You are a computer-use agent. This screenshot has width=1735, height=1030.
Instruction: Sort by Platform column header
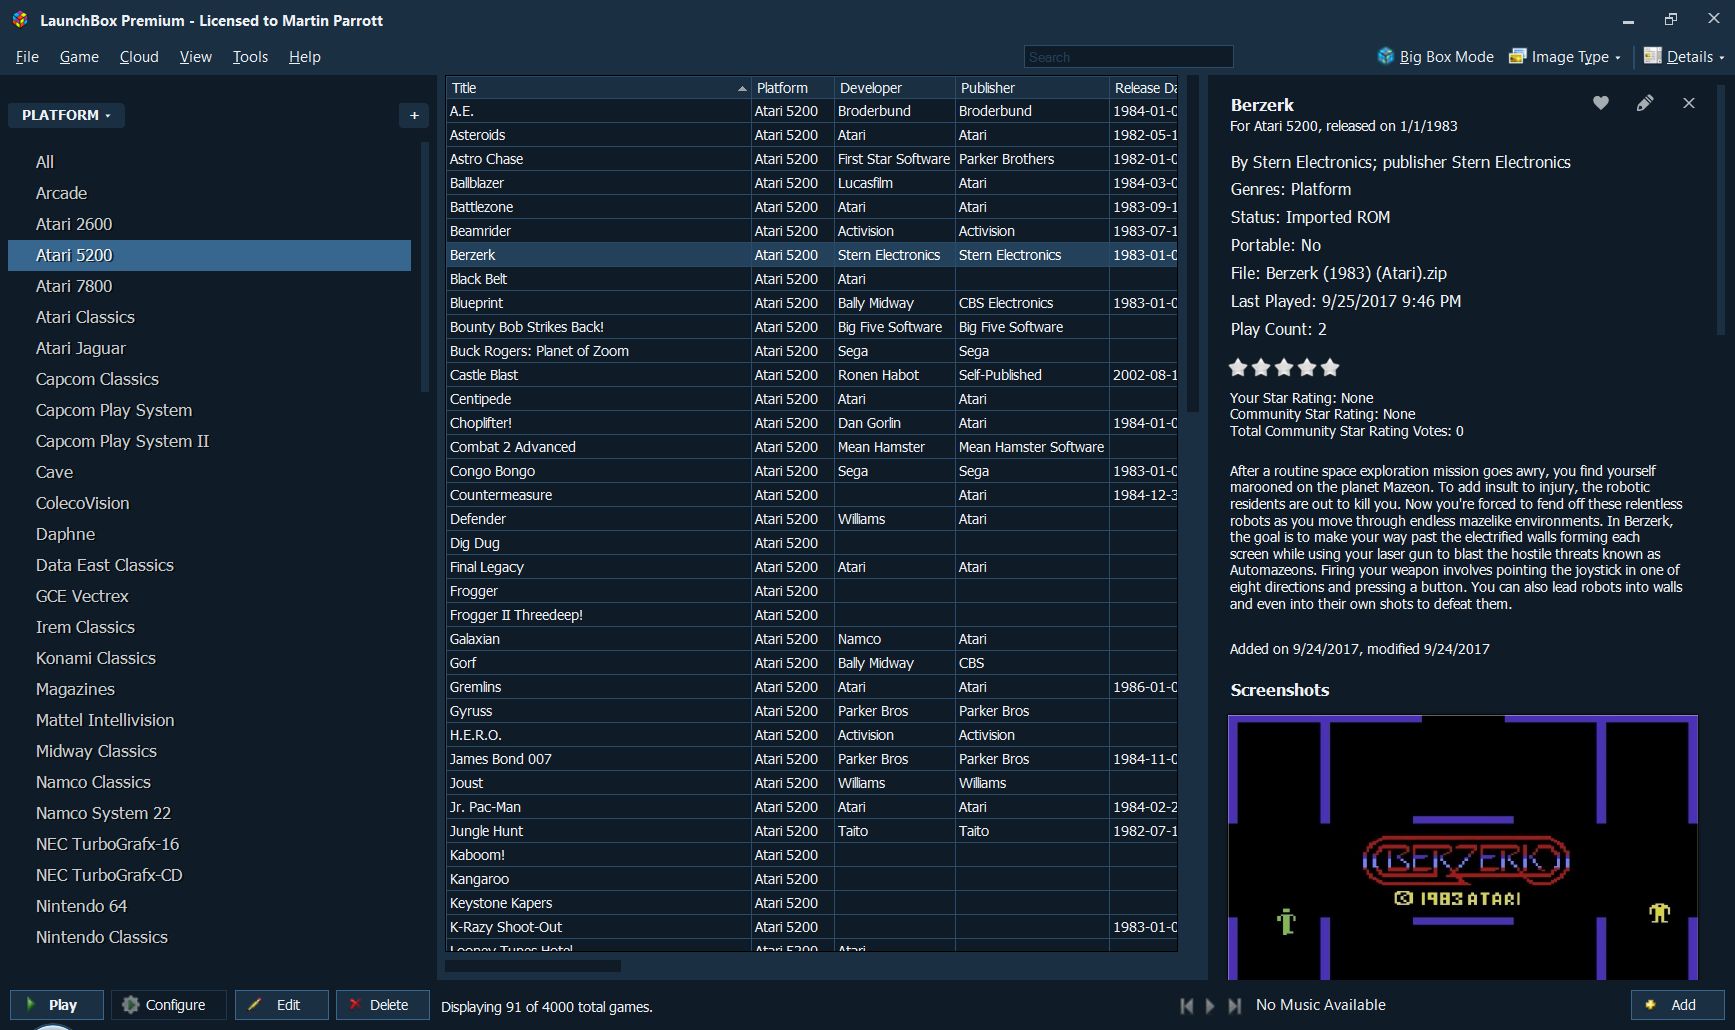coord(792,88)
